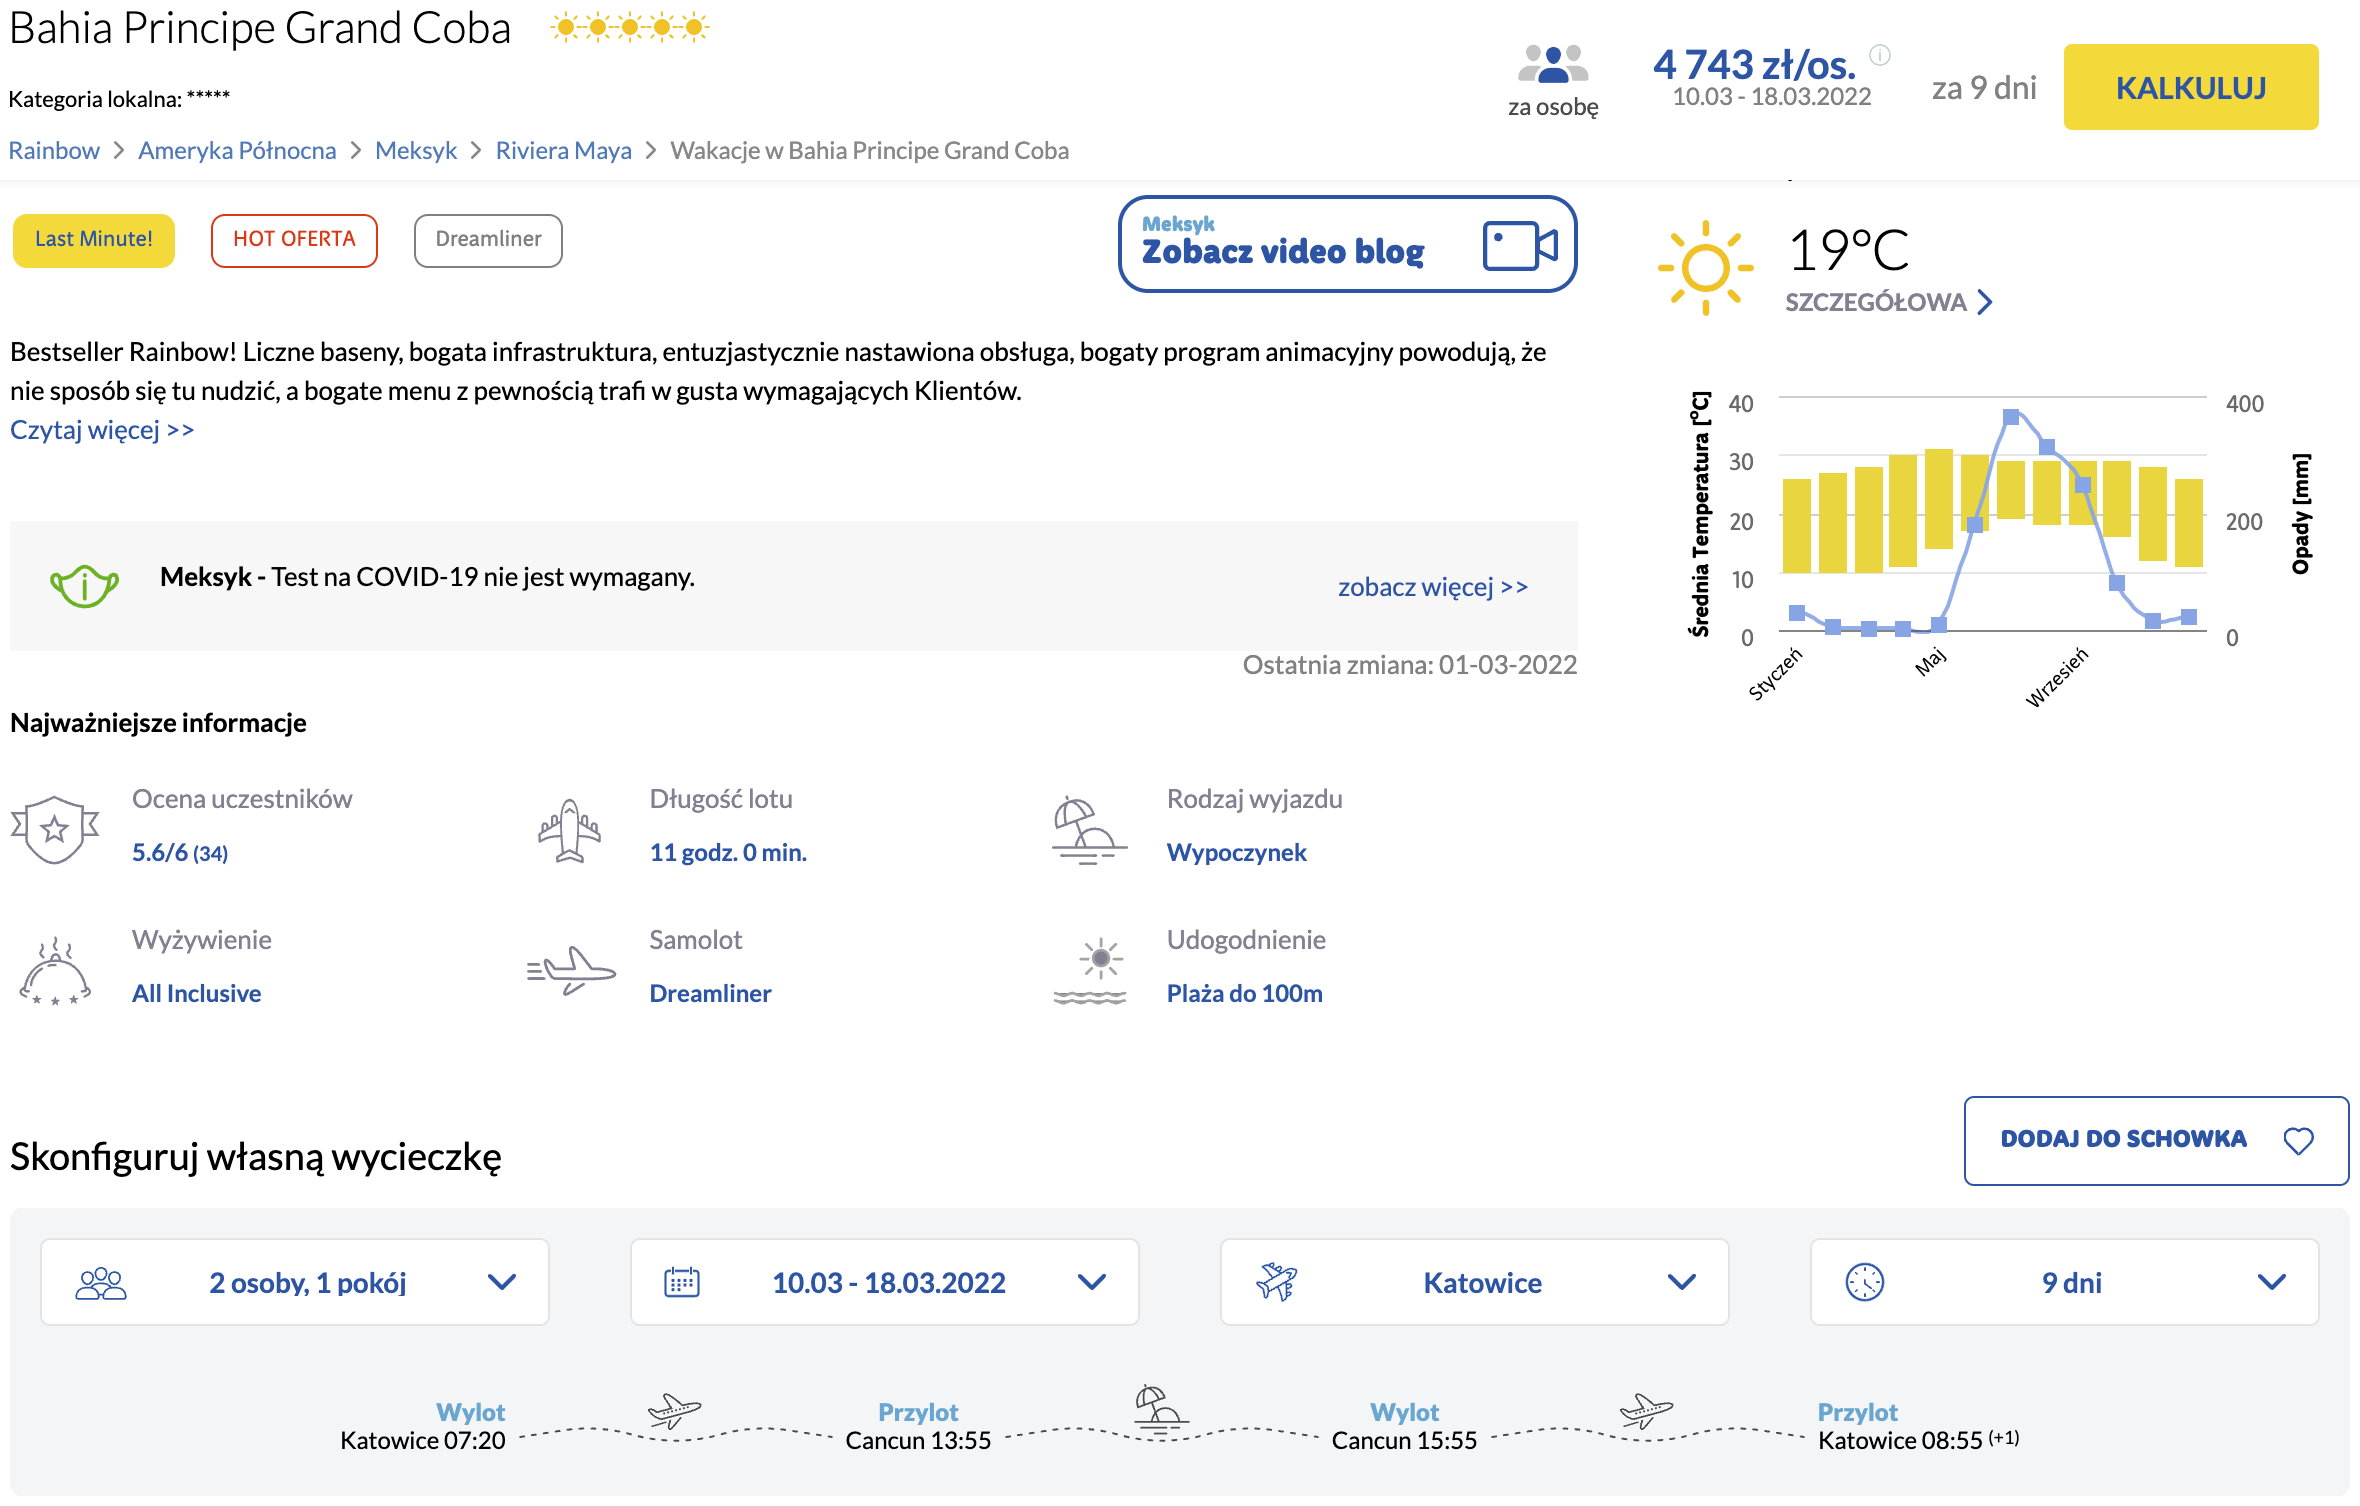Screen dimensions: 2360x1506
Task: Expand description with Czytaj więcej link
Action: 102,430
